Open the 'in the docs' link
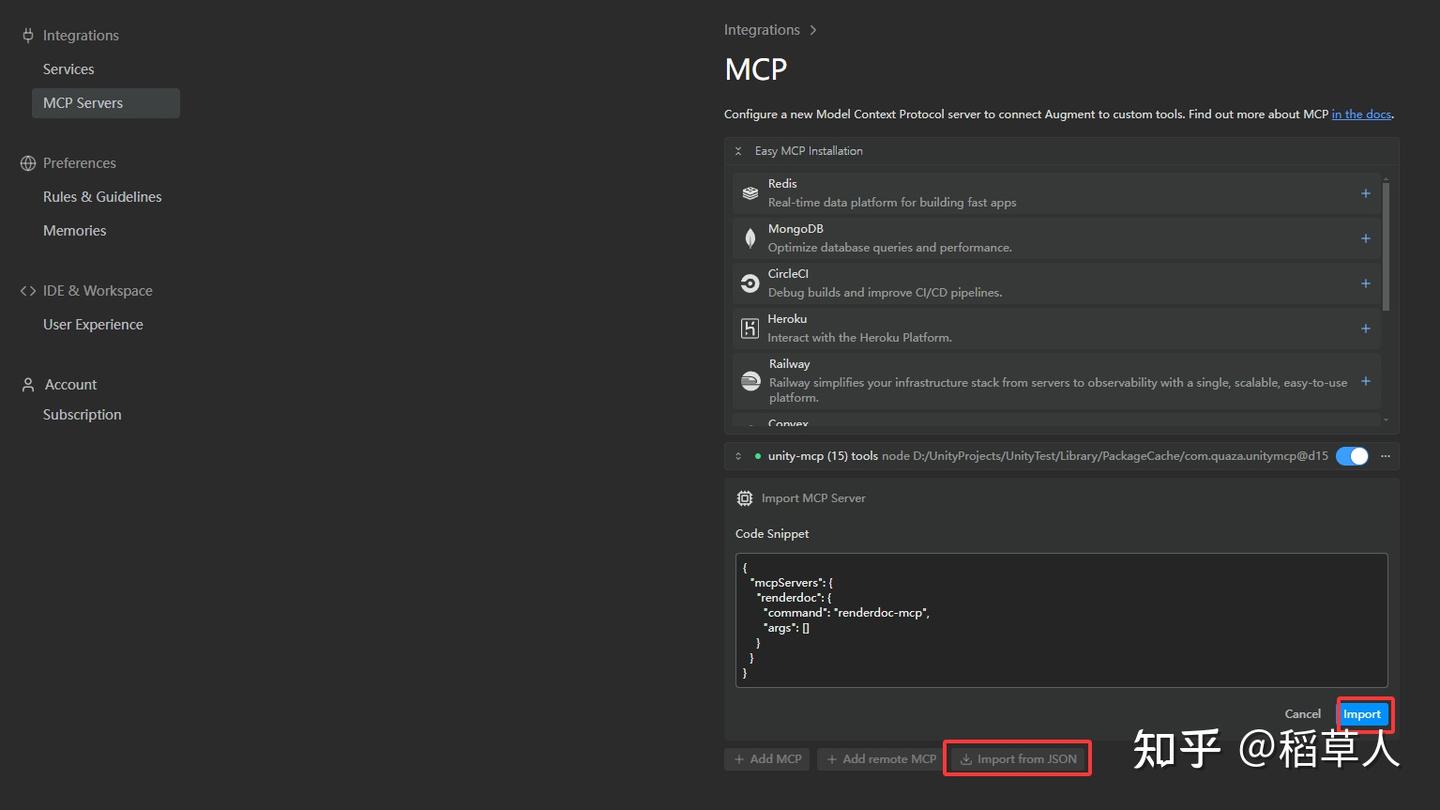 tap(1361, 114)
